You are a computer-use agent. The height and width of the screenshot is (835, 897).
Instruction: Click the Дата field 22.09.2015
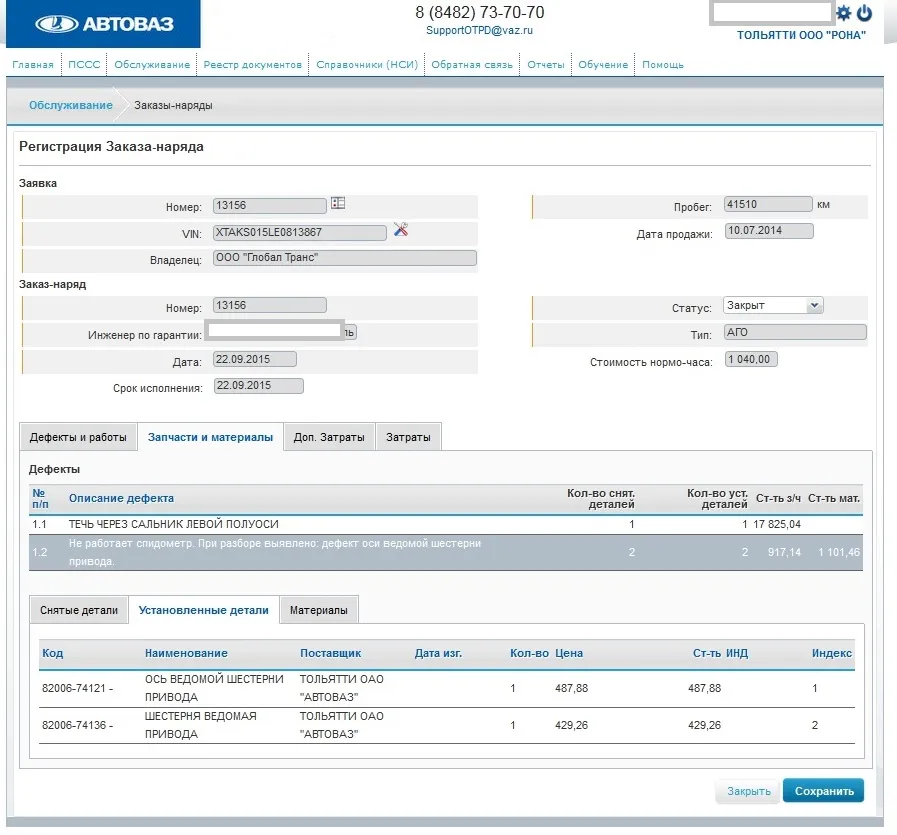pos(255,359)
